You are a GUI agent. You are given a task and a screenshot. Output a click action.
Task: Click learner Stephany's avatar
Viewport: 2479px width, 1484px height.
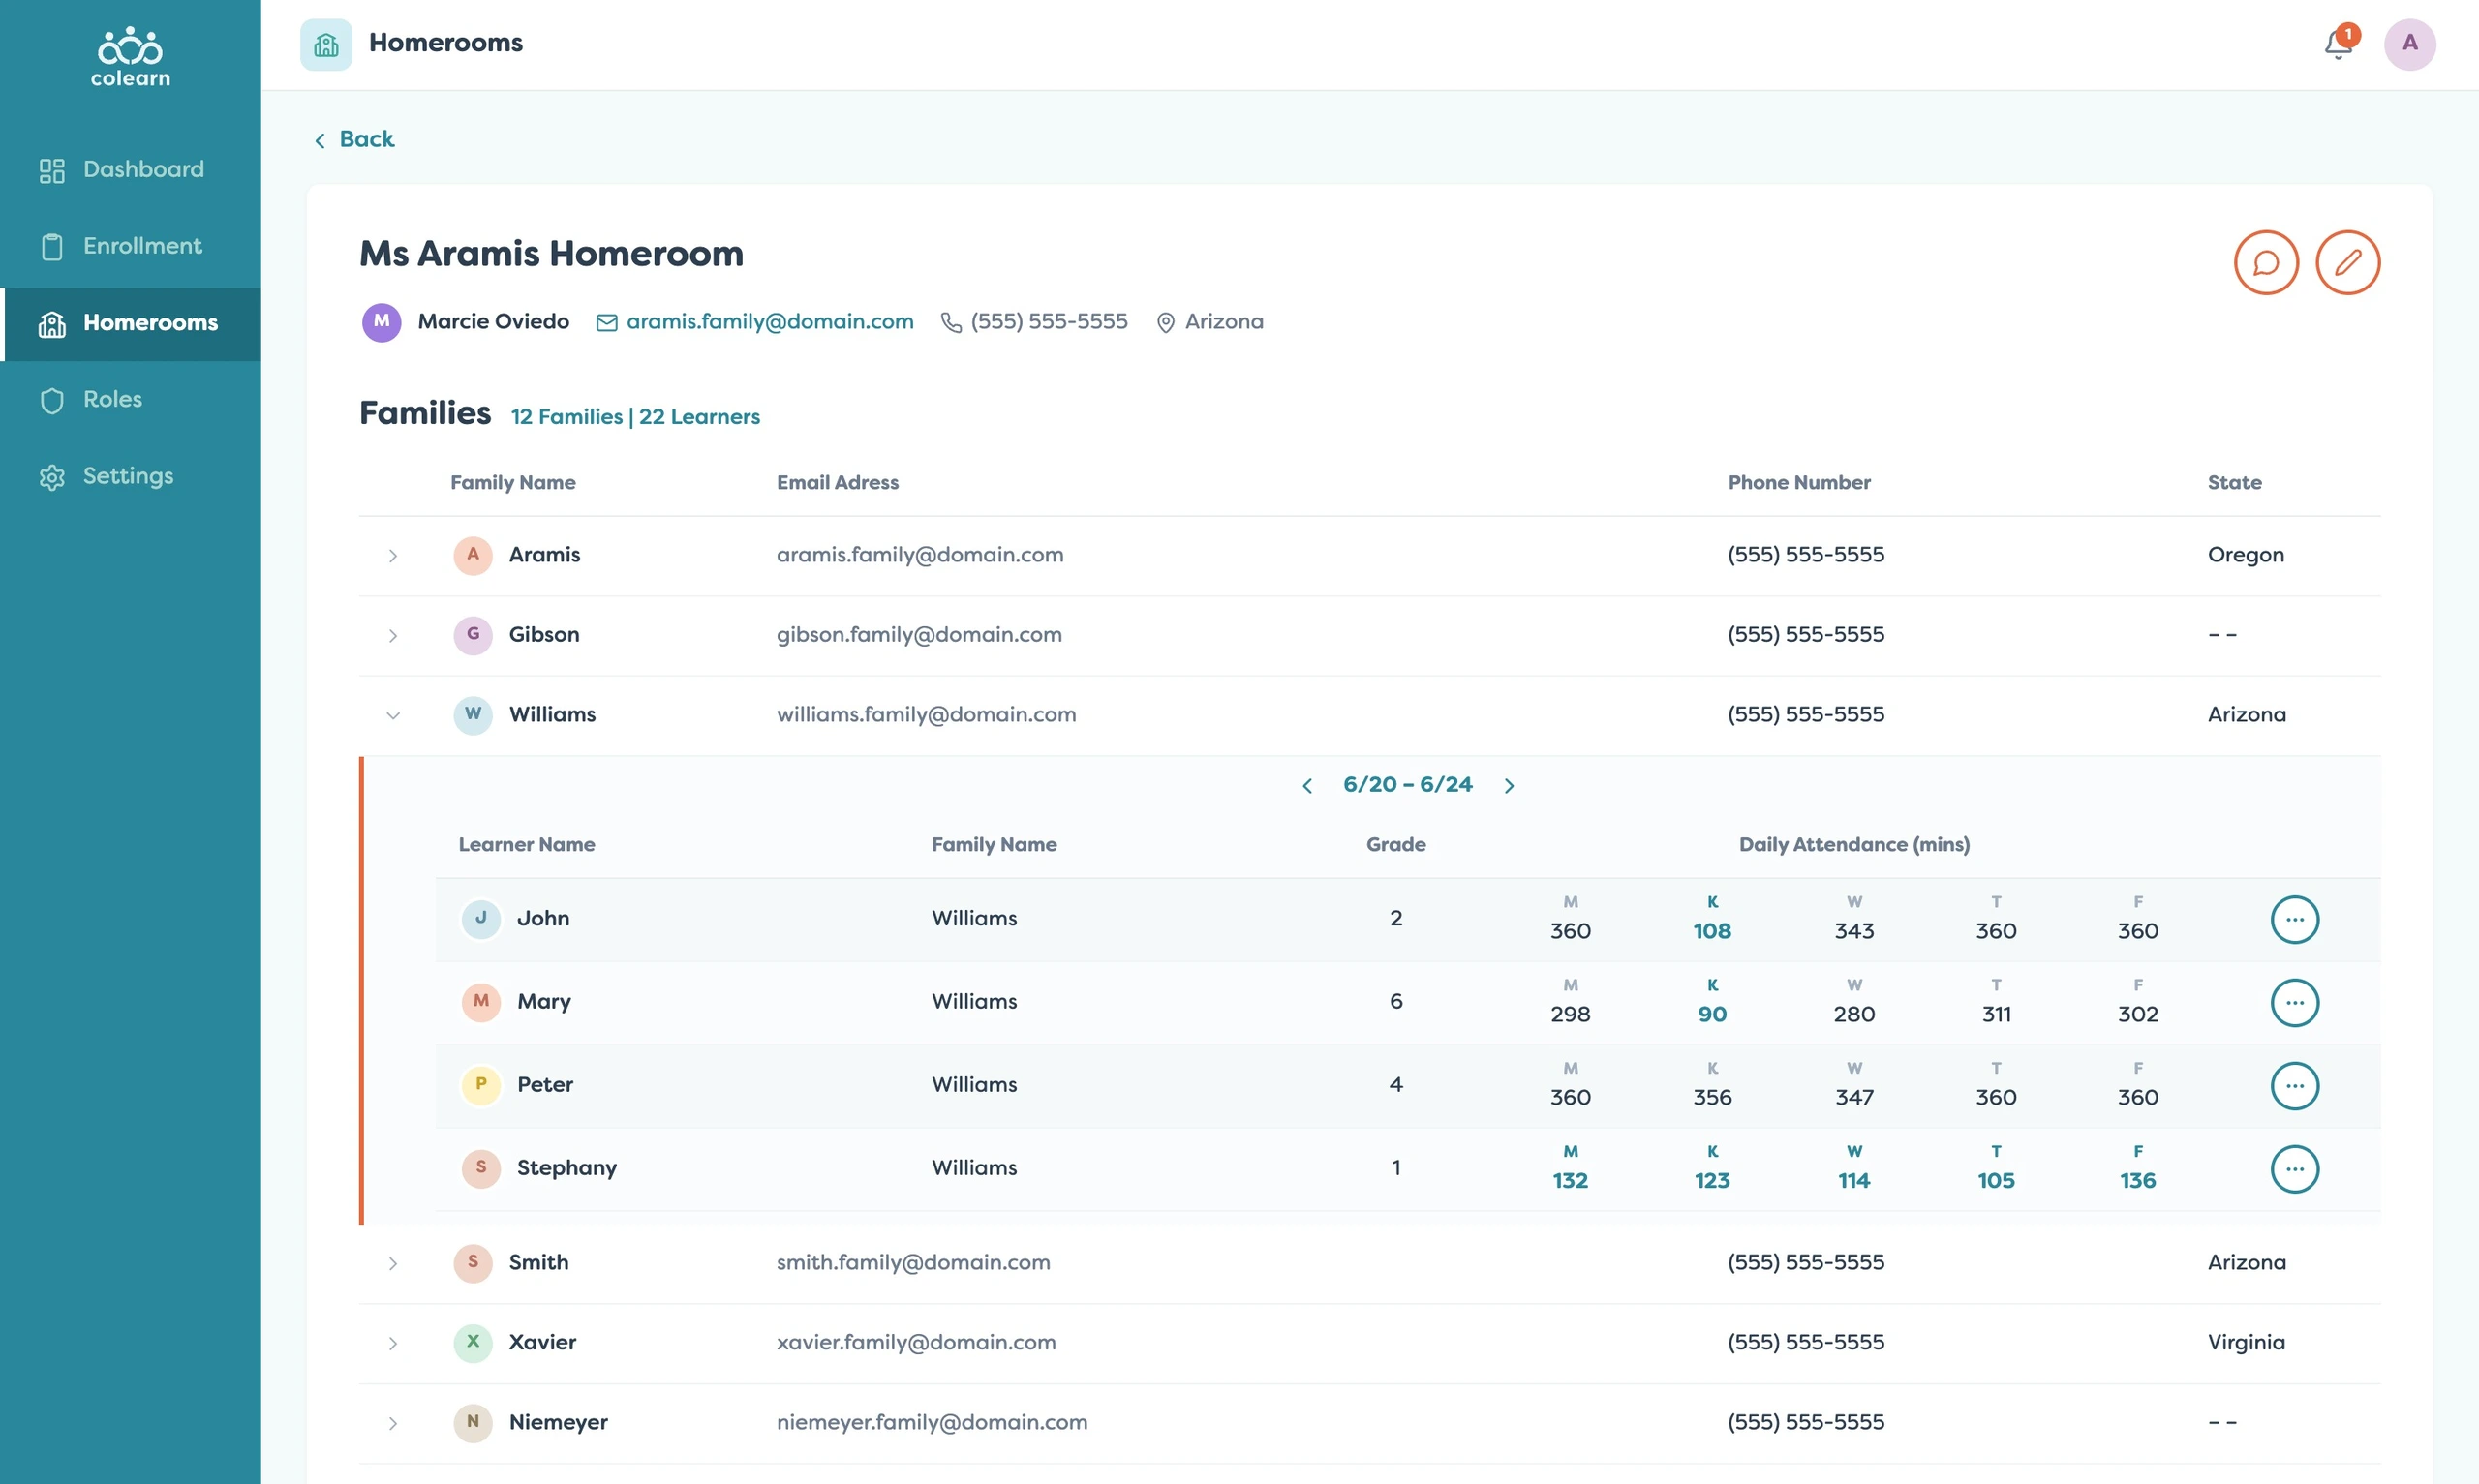coord(481,1168)
